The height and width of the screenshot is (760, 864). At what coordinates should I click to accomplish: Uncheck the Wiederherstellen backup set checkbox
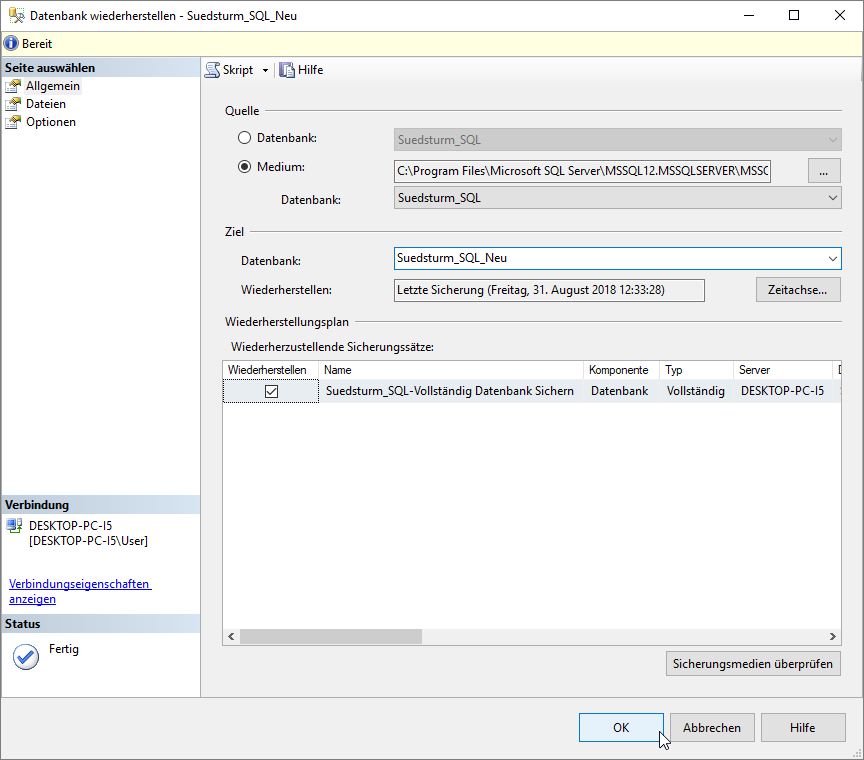[271, 392]
